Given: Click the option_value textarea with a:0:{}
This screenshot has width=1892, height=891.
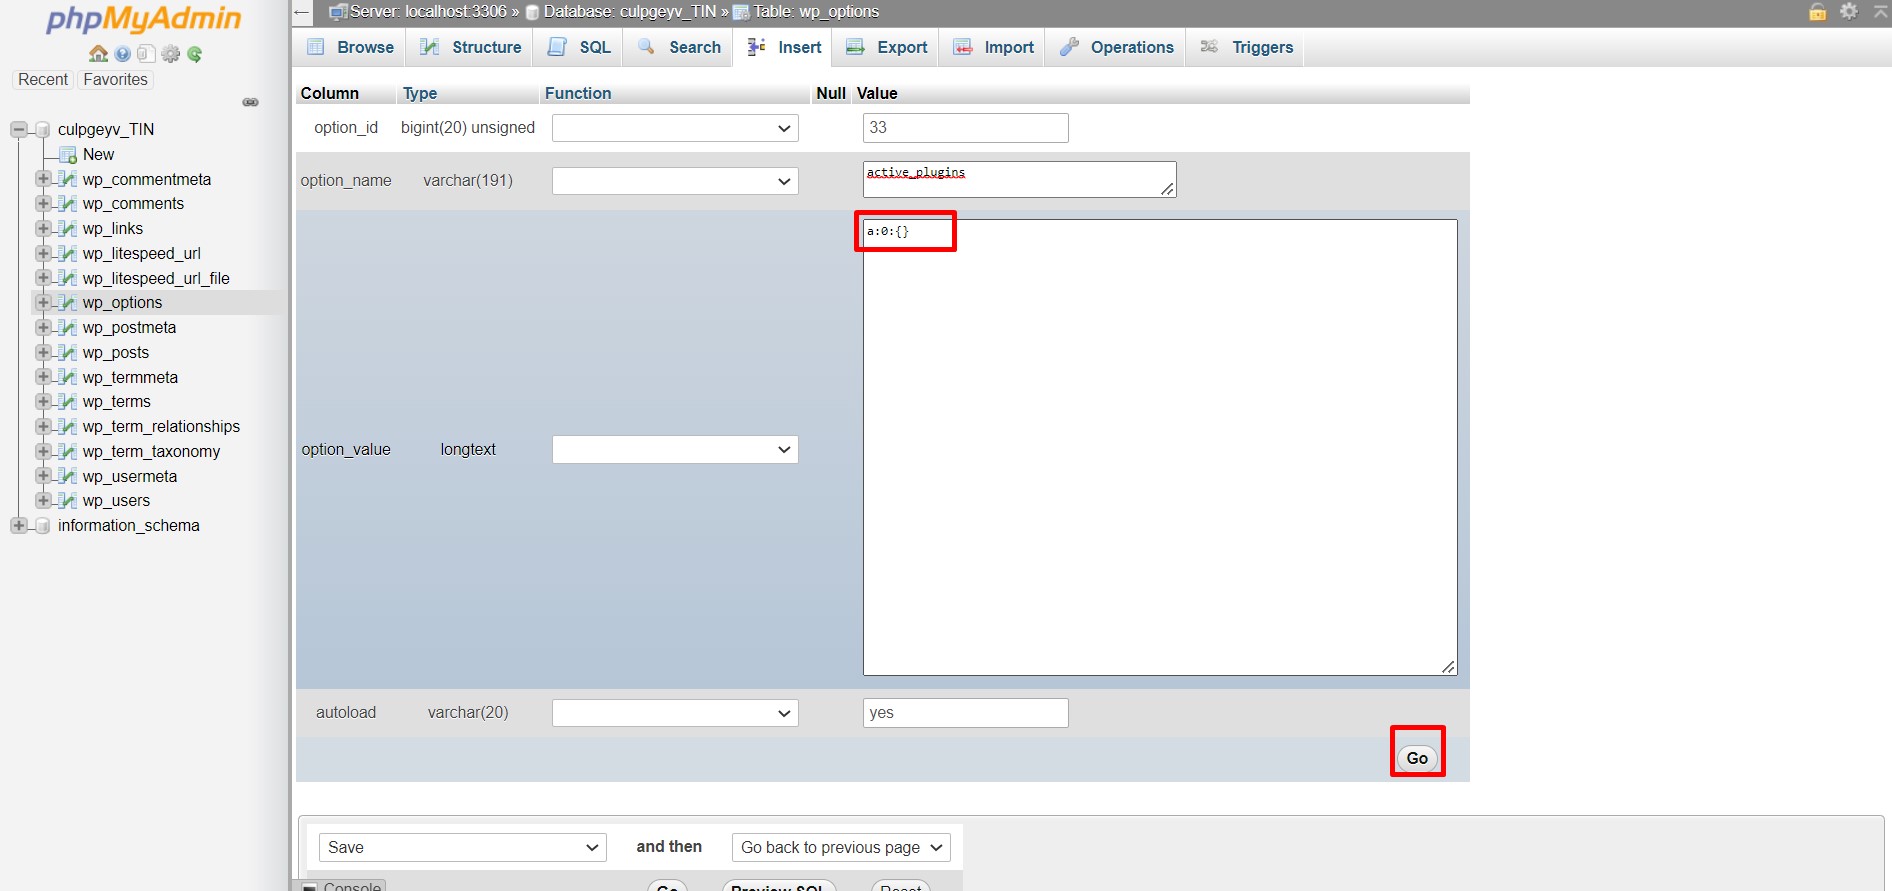Looking at the screenshot, I should click(1160, 447).
